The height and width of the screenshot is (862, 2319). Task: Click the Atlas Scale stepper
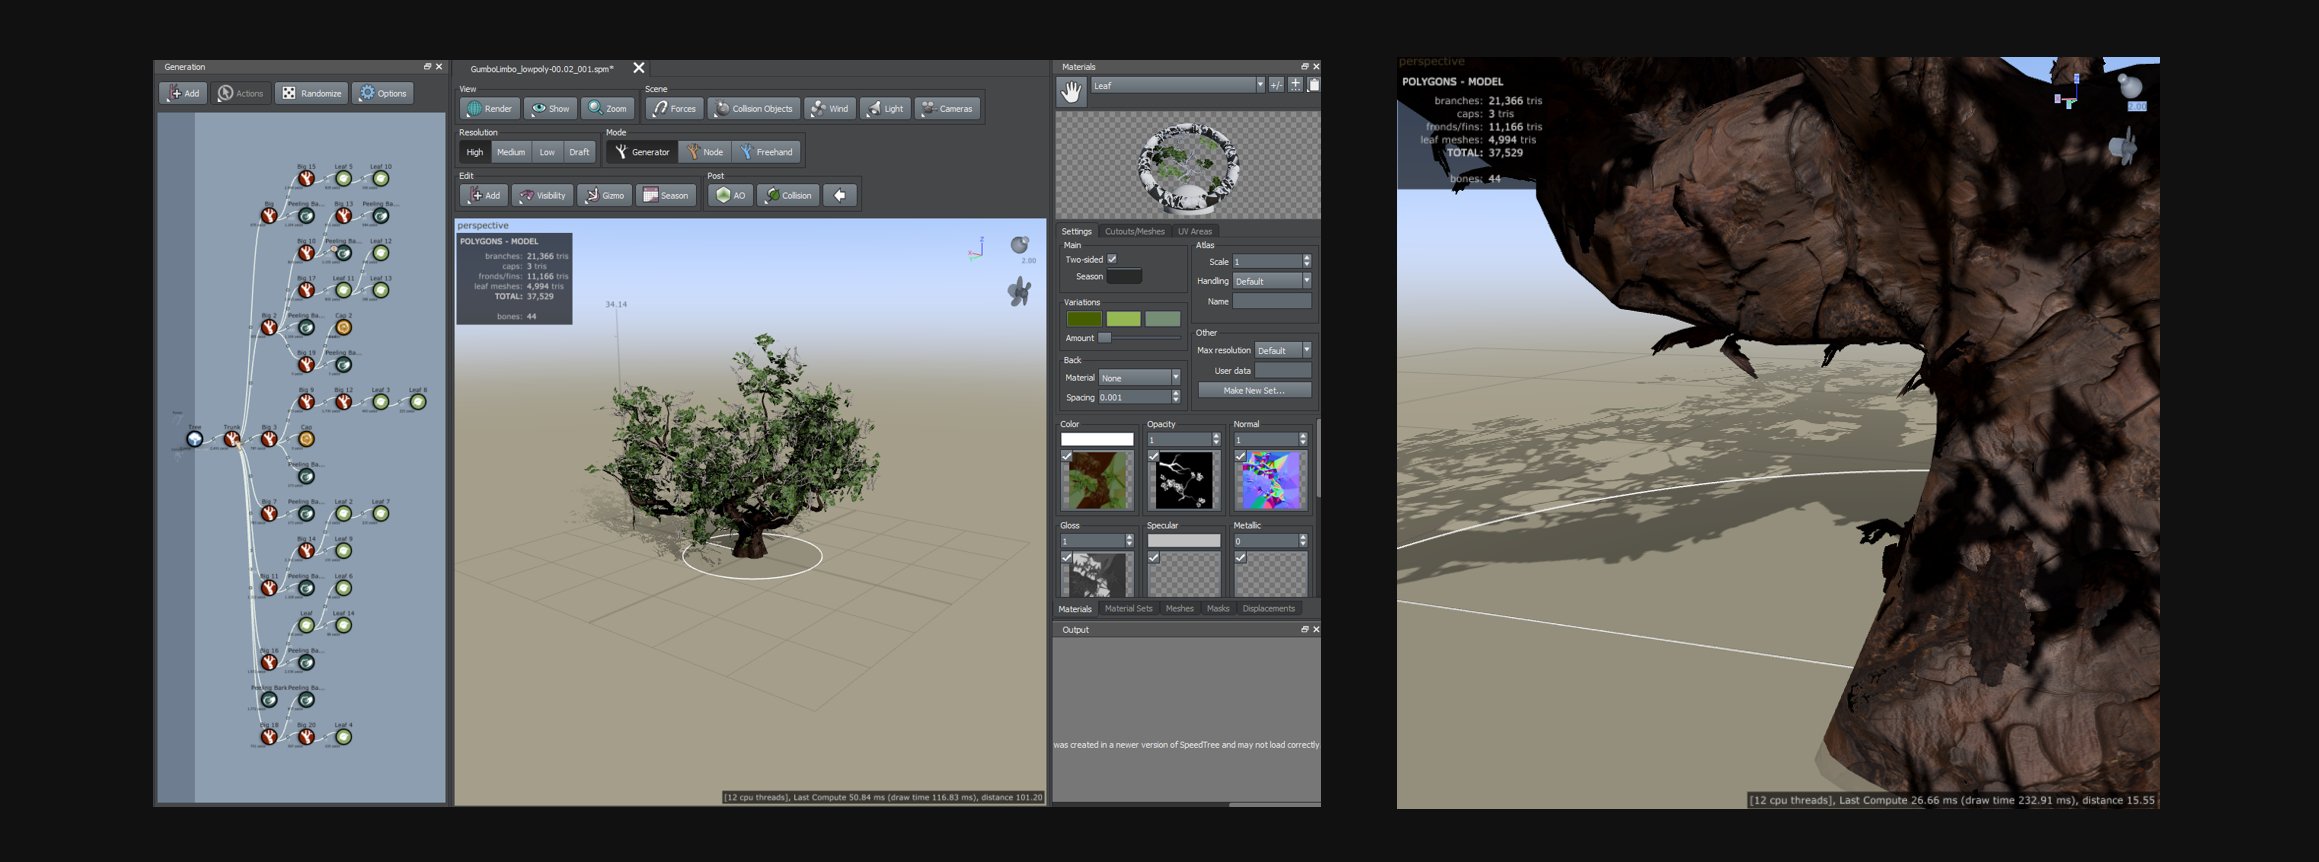1306,261
